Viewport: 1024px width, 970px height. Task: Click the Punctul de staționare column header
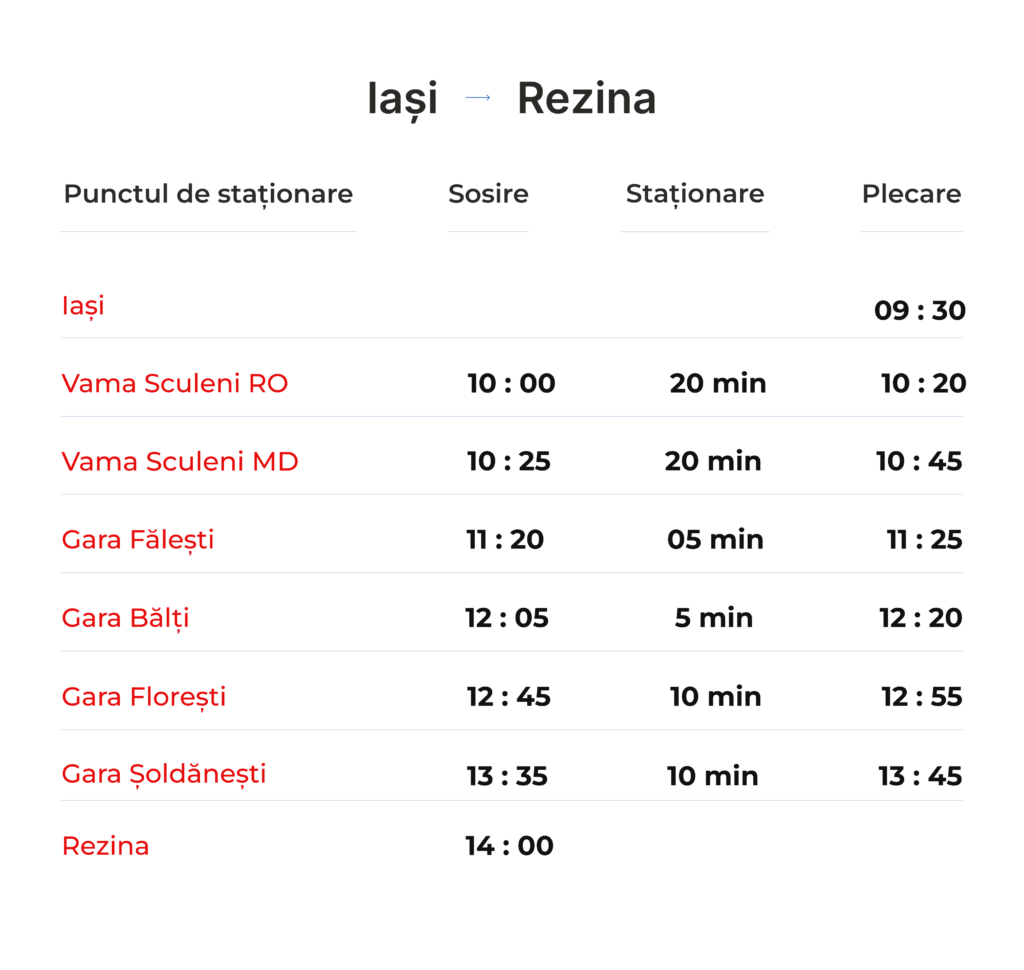tap(208, 194)
